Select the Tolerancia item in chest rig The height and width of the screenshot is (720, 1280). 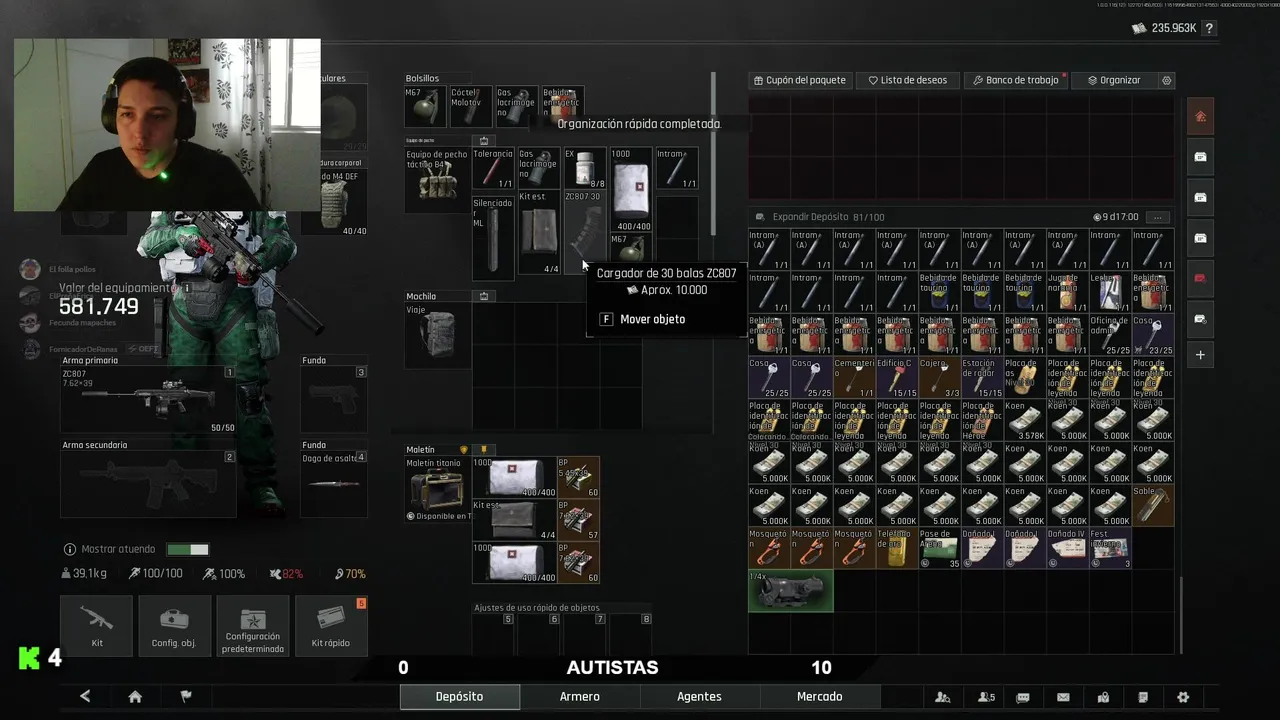click(x=493, y=169)
